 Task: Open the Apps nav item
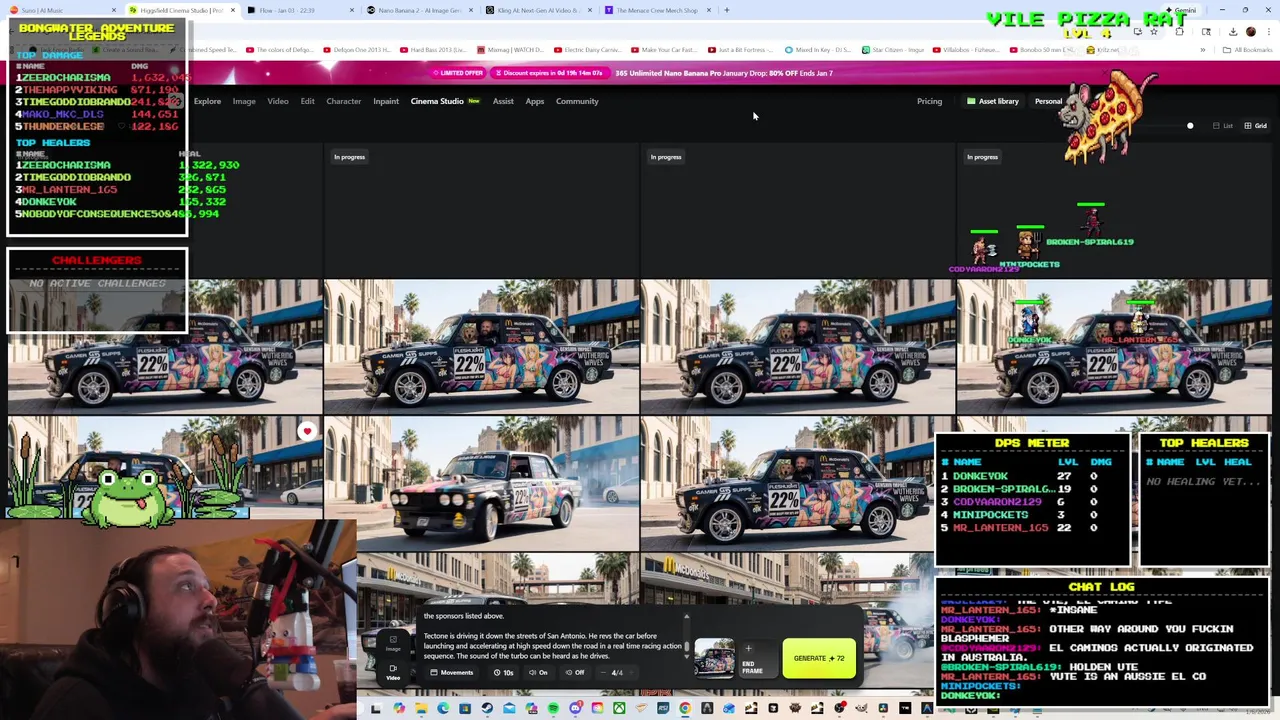pyautogui.click(x=535, y=101)
